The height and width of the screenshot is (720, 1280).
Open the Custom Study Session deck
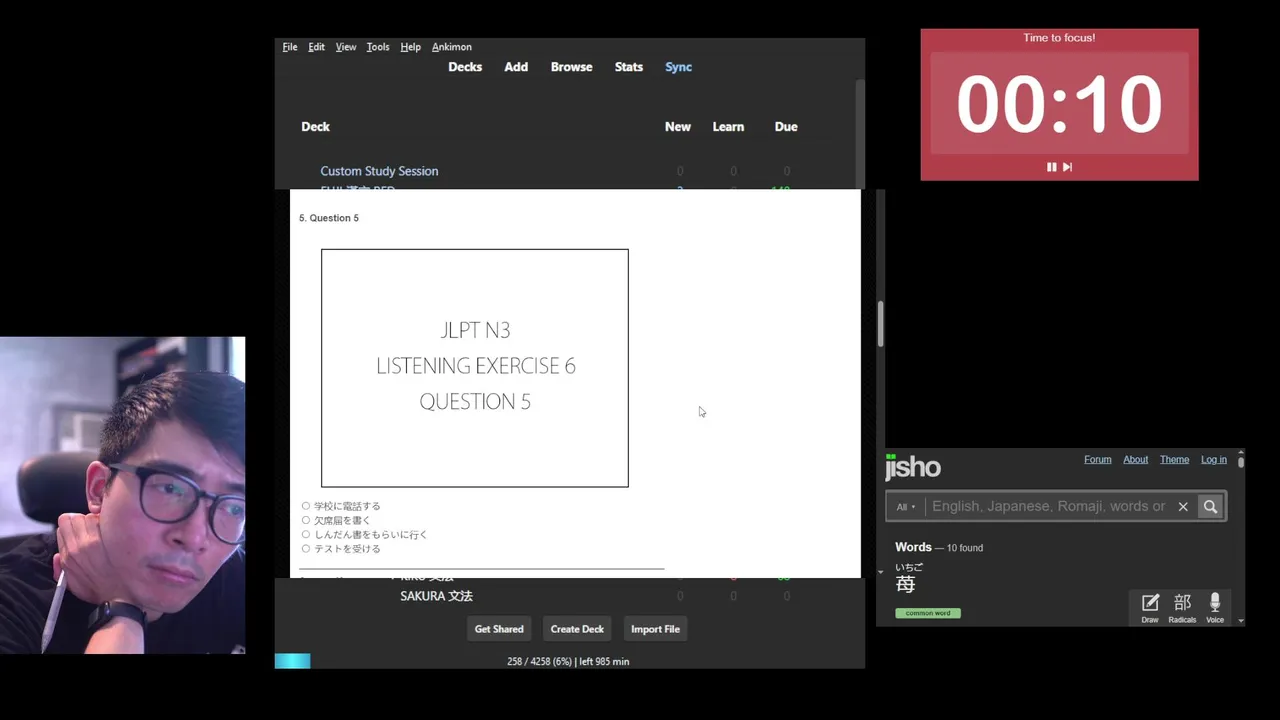[x=379, y=171]
